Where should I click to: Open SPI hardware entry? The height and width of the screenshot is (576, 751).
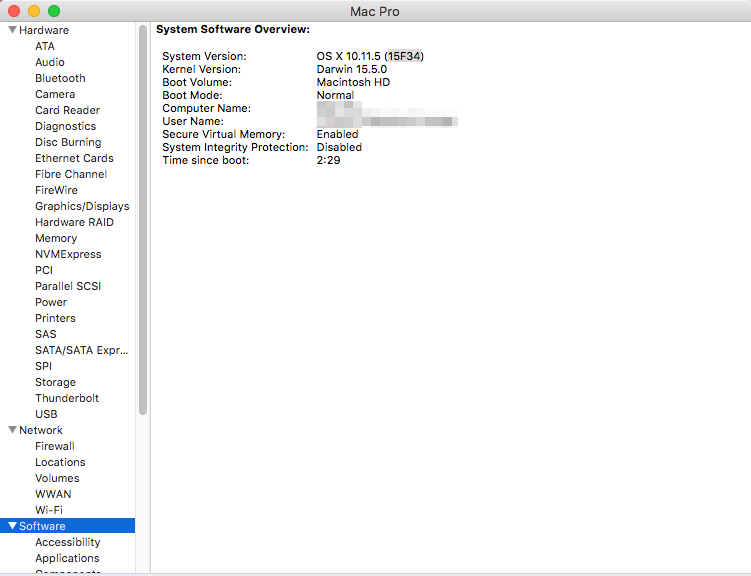click(x=44, y=366)
